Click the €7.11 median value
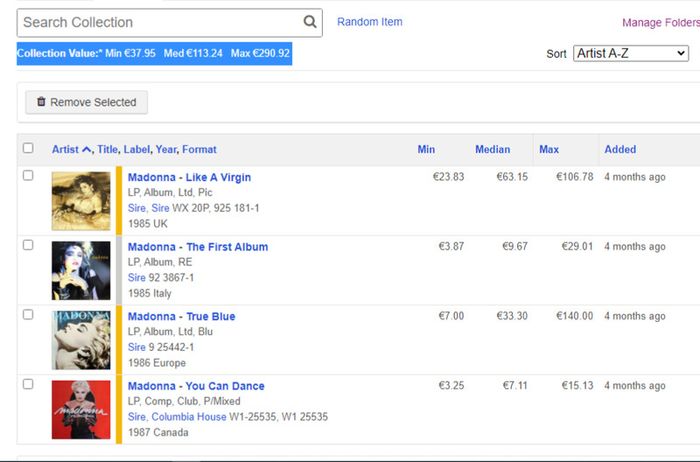The image size is (700, 462). tap(515, 386)
